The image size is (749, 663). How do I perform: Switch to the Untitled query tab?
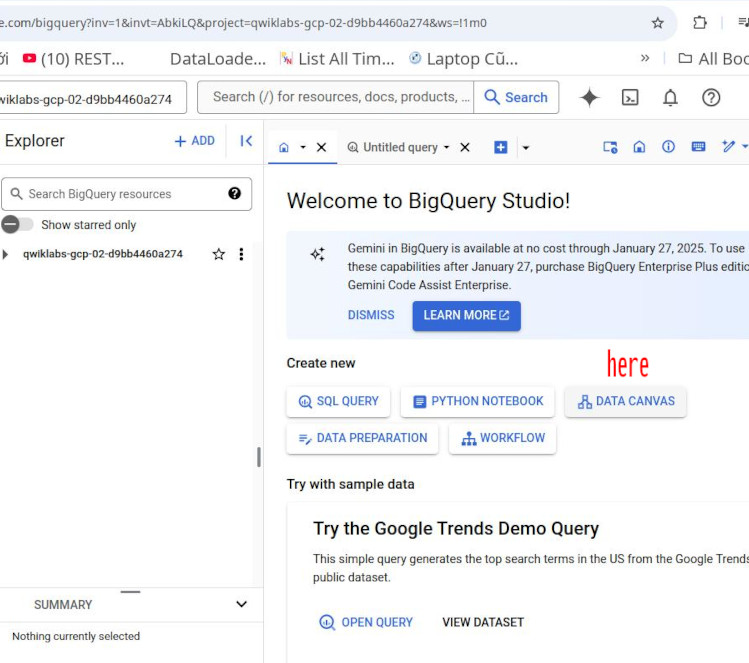coord(393,147)
